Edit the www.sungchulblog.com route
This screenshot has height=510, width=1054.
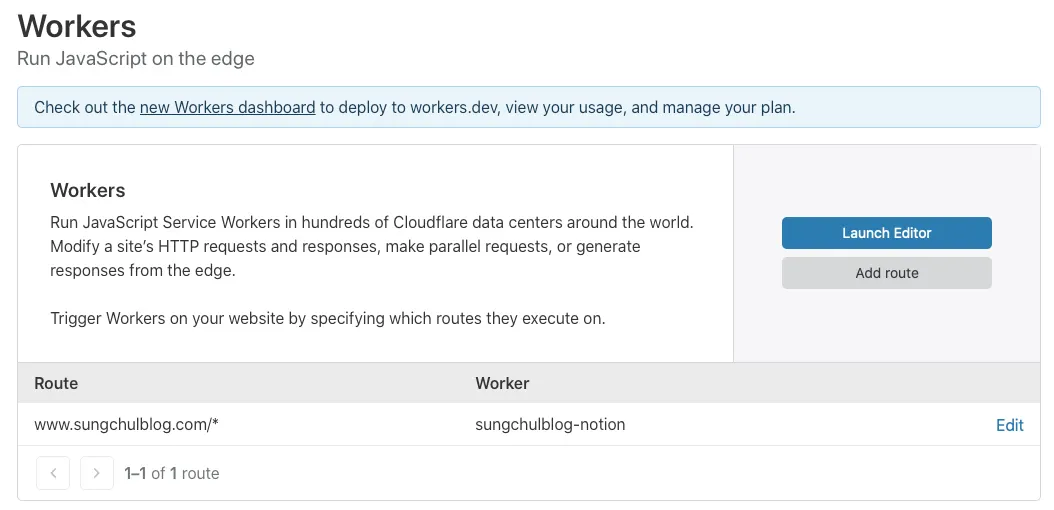point(1009,425)
